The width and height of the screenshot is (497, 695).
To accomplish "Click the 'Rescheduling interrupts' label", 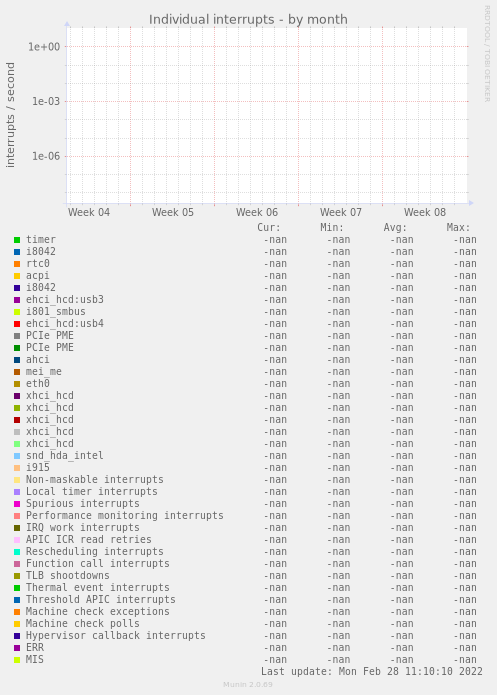I will (x=95, y=551).
